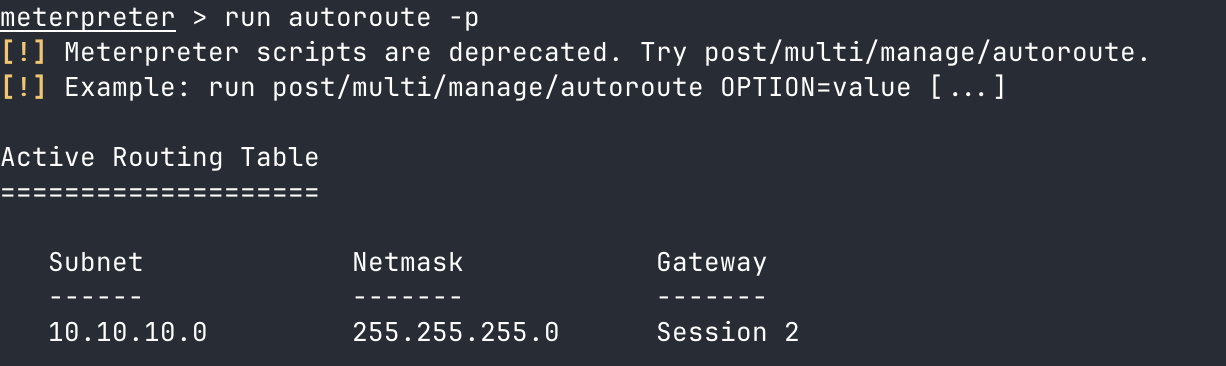Click the Netmask column header
Screen dimensions: 1226x366
pyautogui.click(x=408, y=262)
